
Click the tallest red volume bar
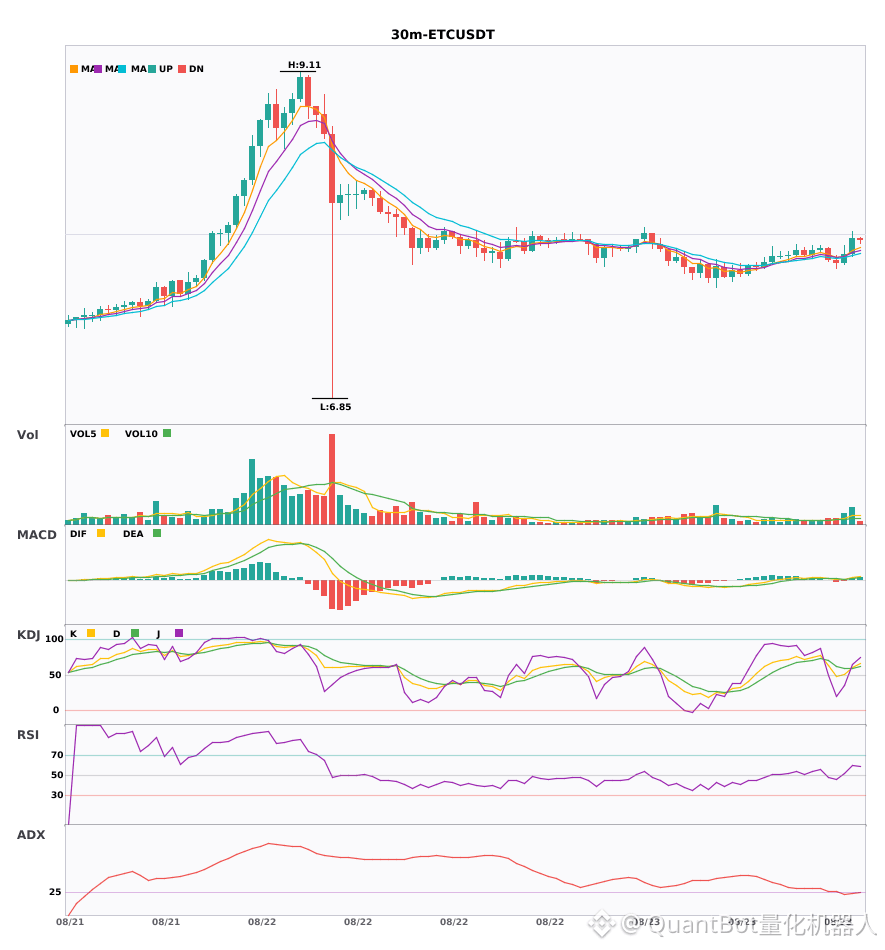point(332,479)
